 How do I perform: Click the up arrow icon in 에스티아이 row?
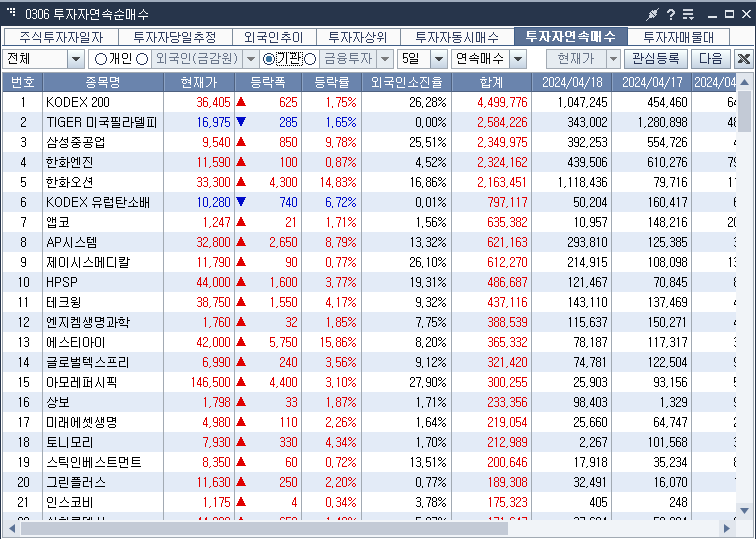[x=241, y=342]
